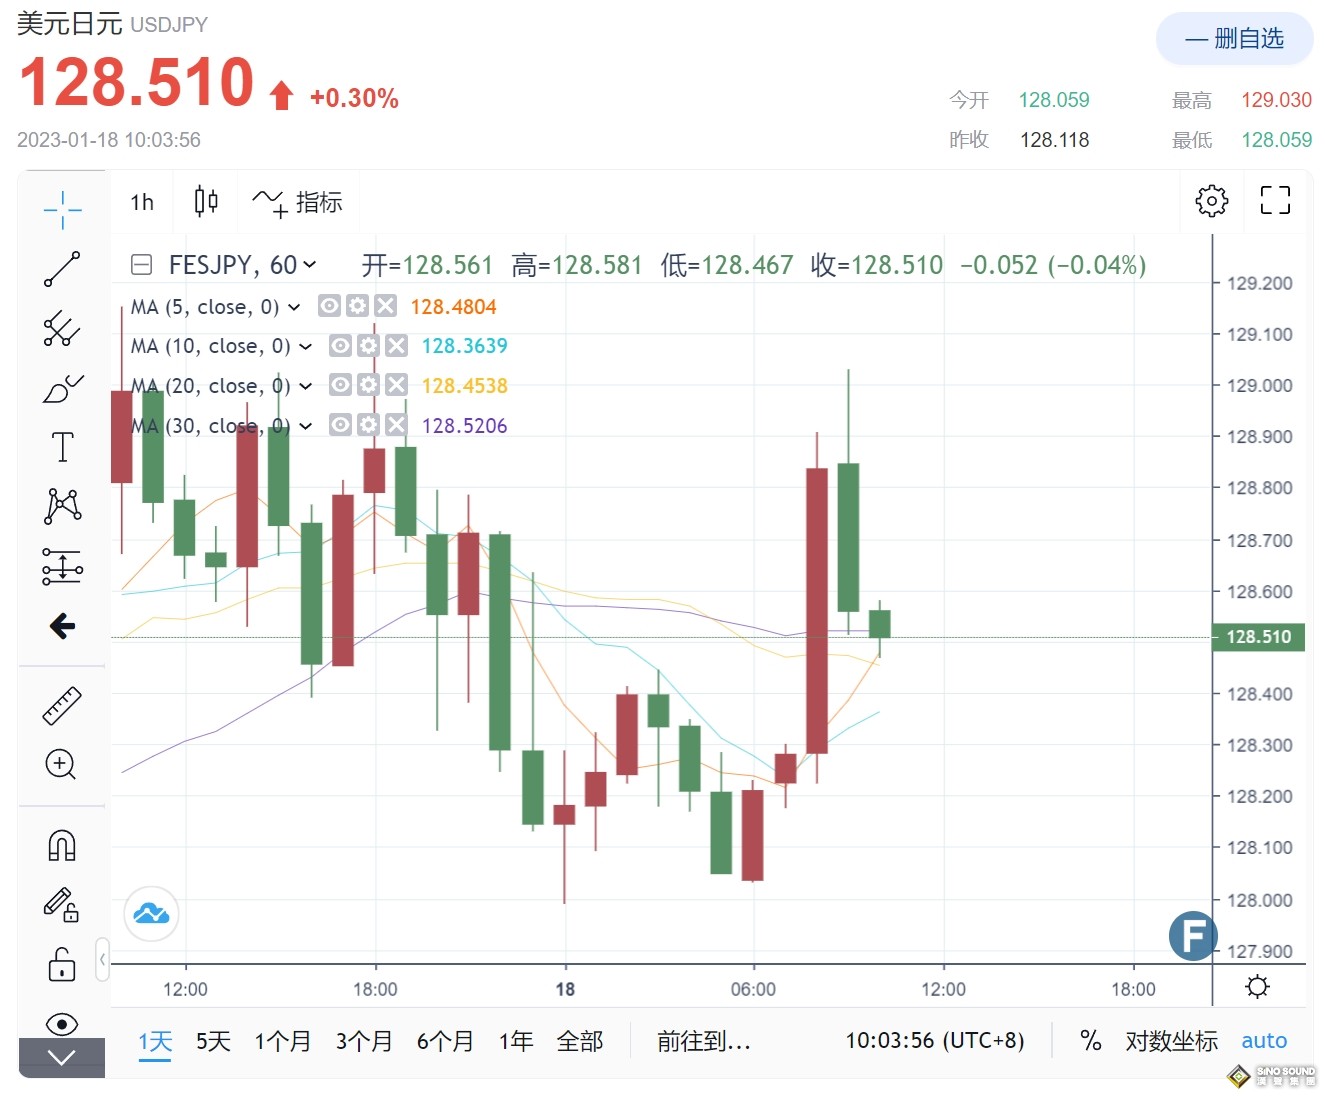
Task: Enter fullscreen chart mode
Action: click(1275, 201)
